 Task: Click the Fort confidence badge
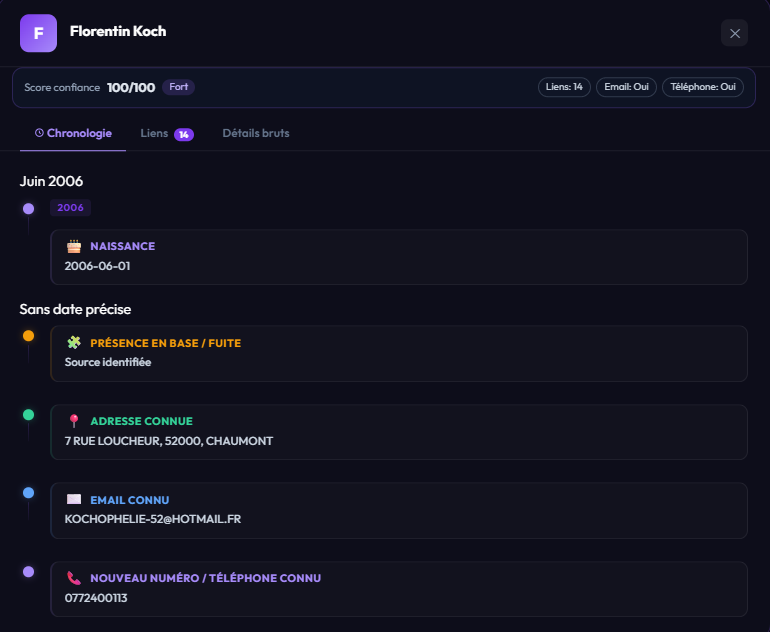179,87
